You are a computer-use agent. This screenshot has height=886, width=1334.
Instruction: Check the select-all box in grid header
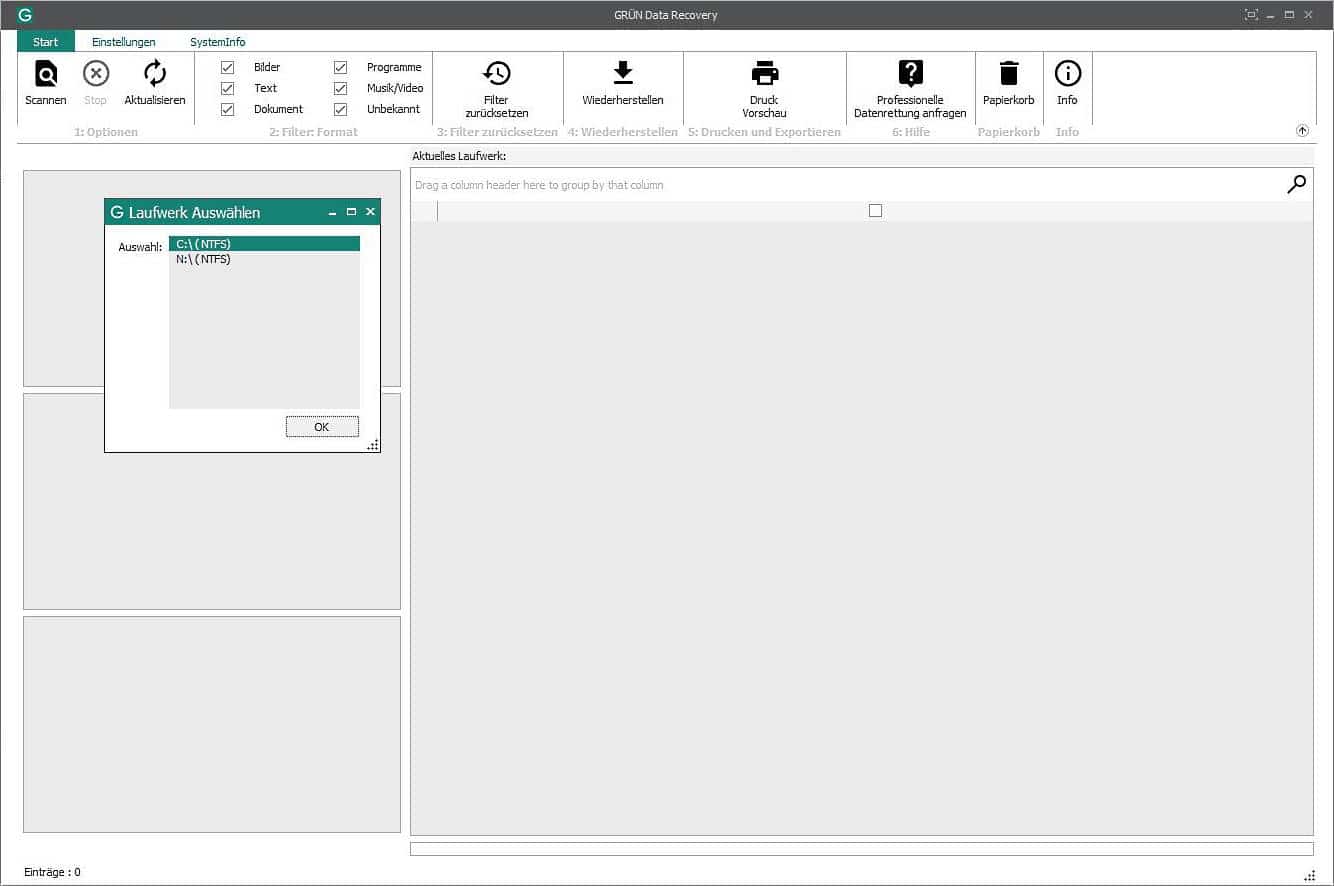(x=875, y=211)
